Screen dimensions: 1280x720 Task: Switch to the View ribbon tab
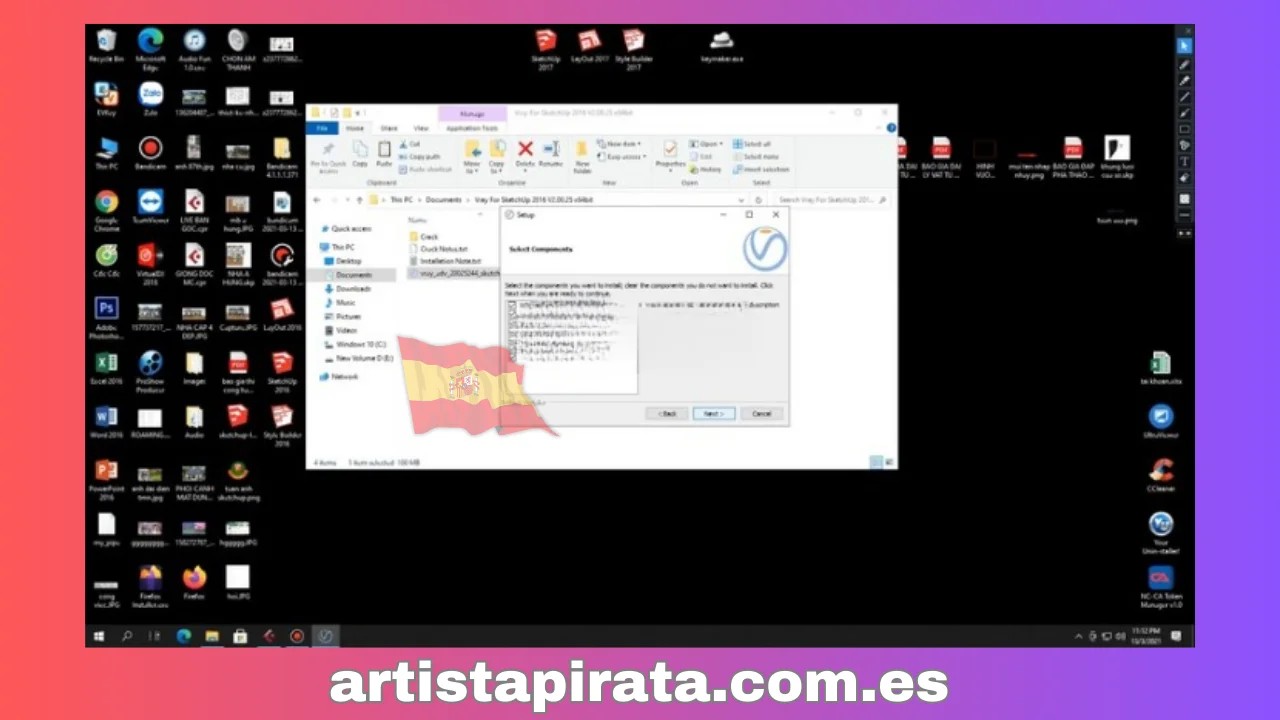click(x=421, y=128)
